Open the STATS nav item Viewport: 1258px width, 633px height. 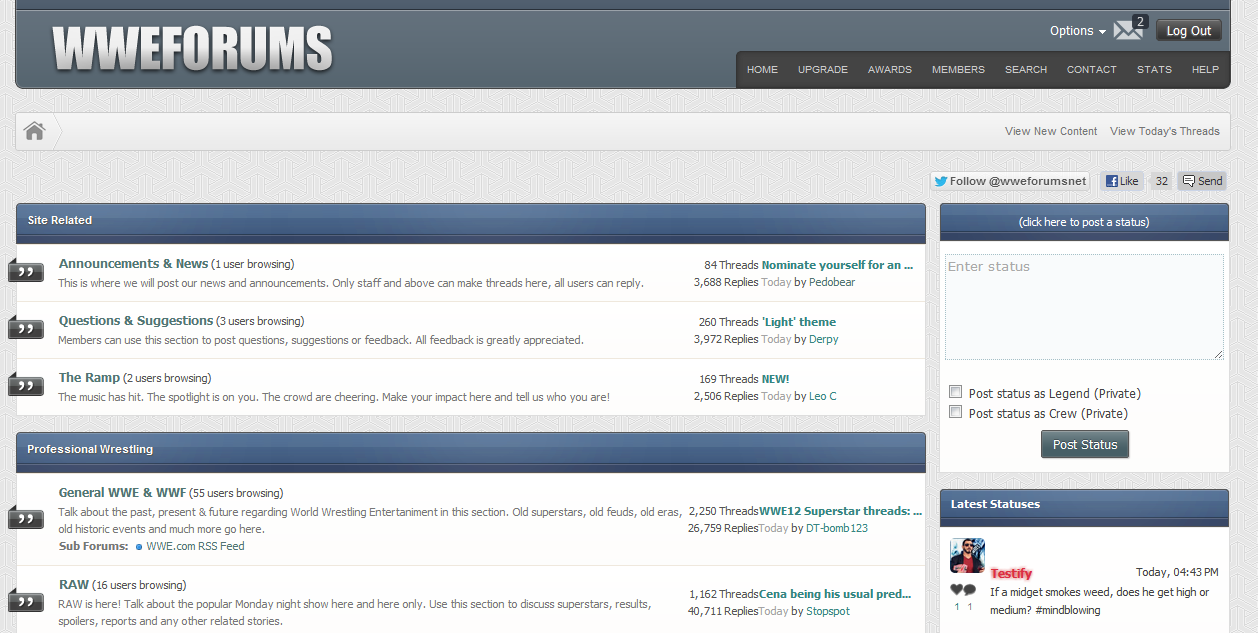pos(1154,70)
